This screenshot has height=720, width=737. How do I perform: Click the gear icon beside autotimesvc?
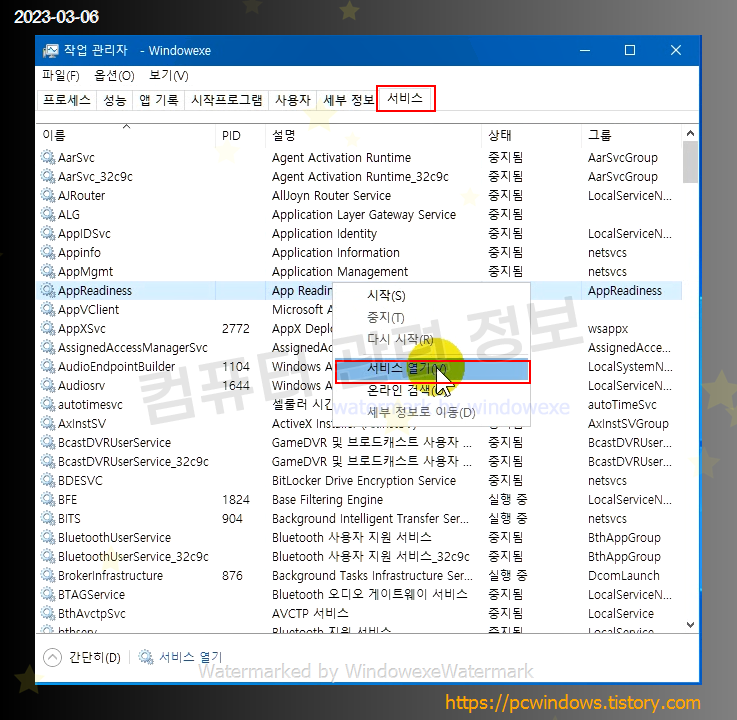(47, 404)
